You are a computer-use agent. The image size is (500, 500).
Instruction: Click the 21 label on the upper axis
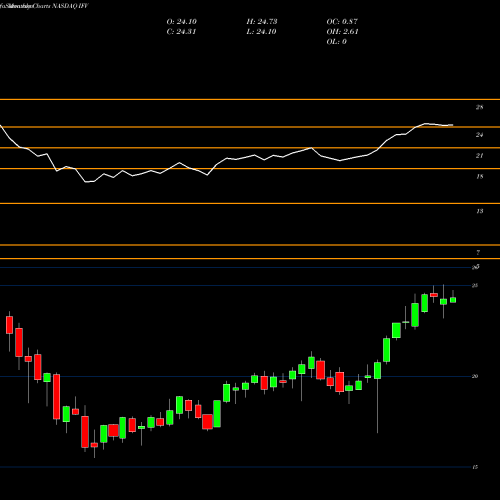(479, 156)
